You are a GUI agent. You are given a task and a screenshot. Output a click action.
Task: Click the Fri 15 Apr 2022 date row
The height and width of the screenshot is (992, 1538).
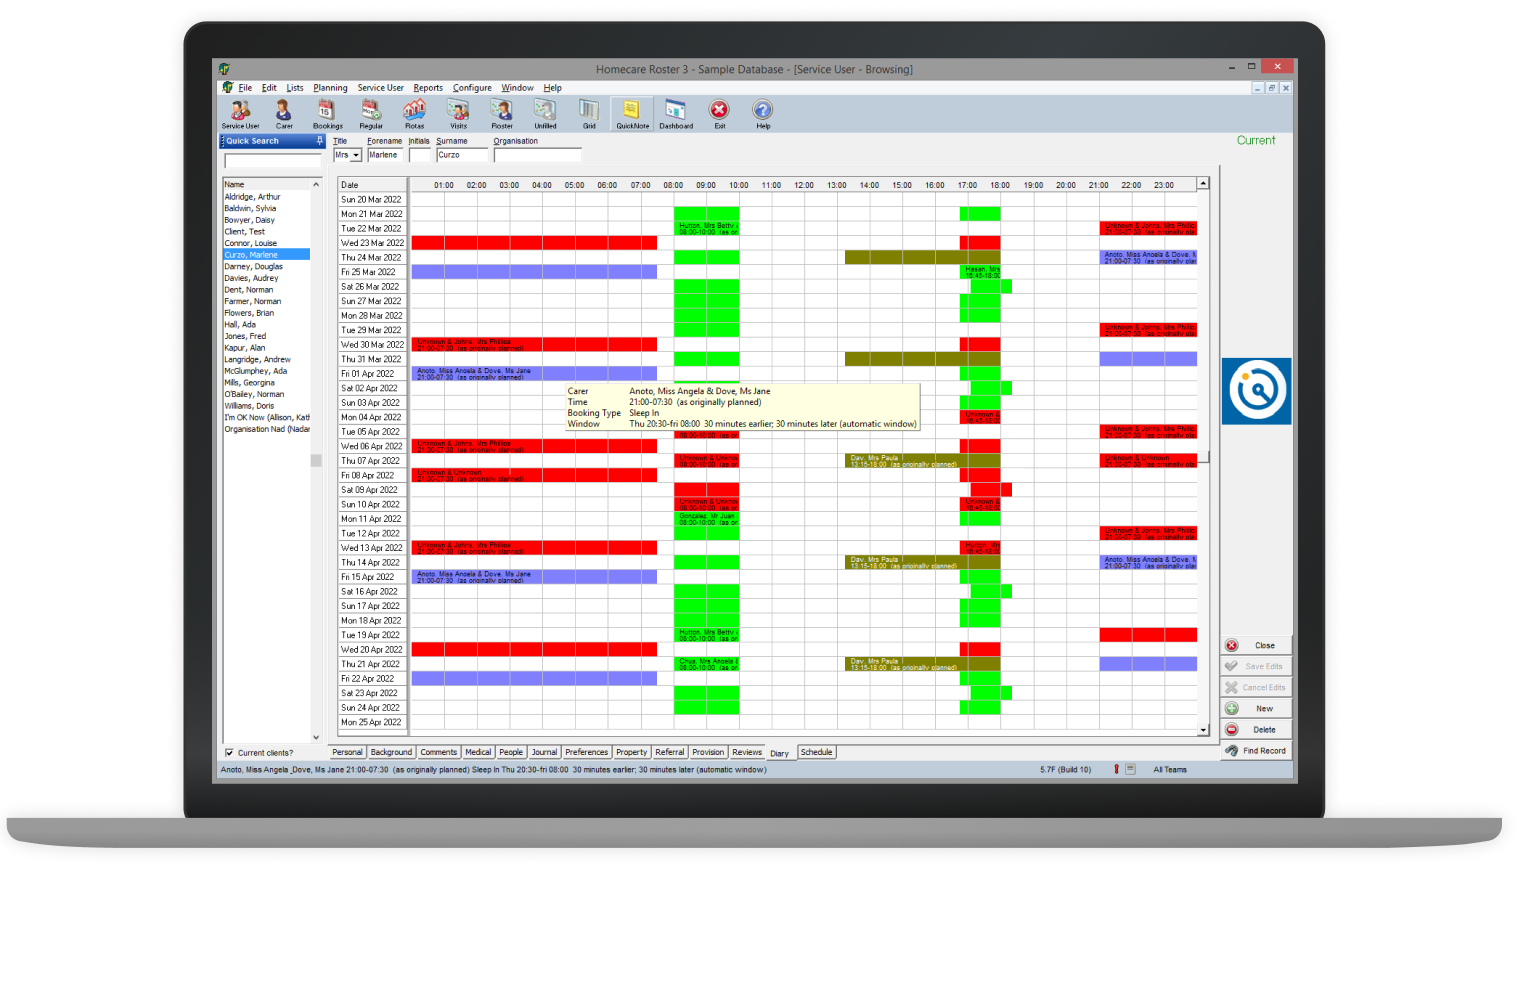pos(372,577)
